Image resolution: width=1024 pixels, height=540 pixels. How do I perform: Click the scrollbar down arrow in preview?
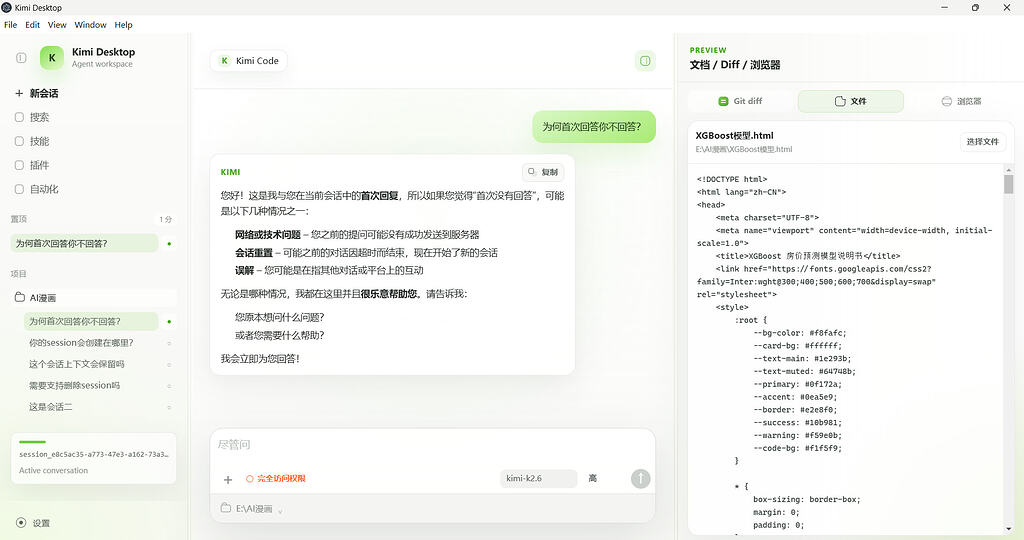point(1008,528)
